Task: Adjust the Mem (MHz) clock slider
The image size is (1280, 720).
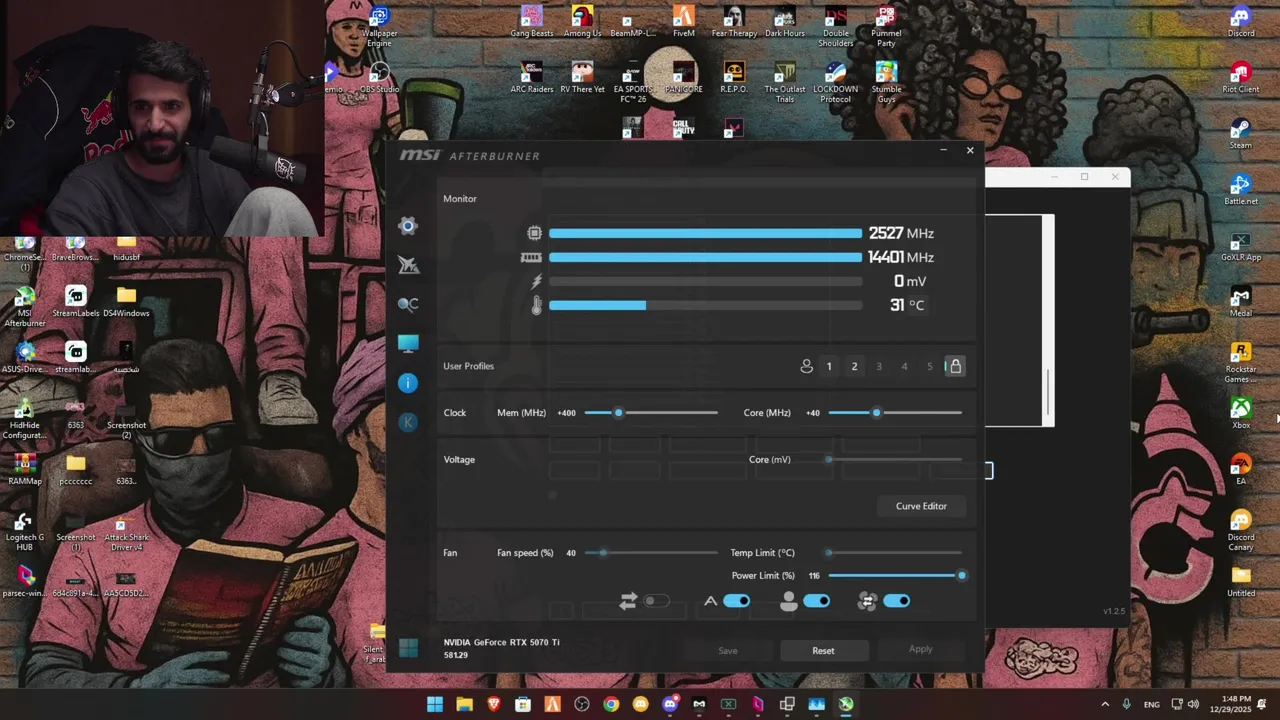Action: pos(651,413)
